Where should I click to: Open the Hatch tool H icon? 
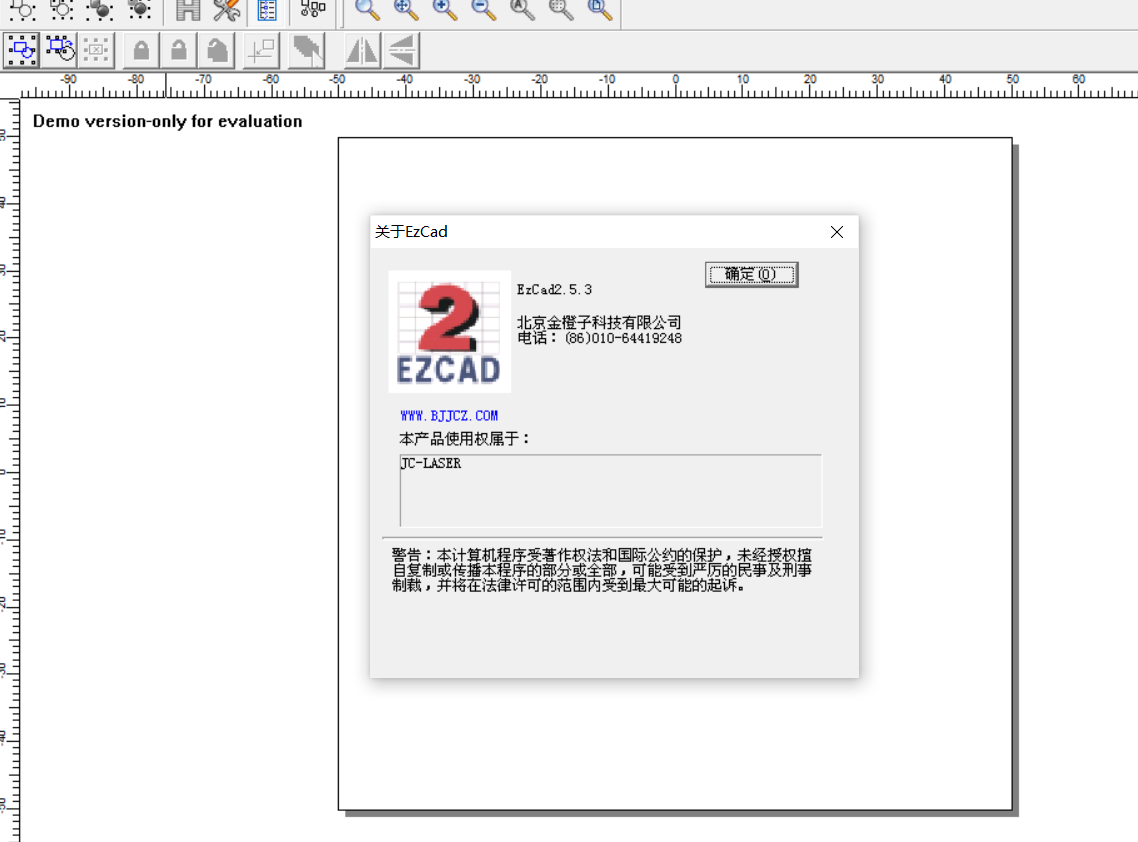[188, 9]
